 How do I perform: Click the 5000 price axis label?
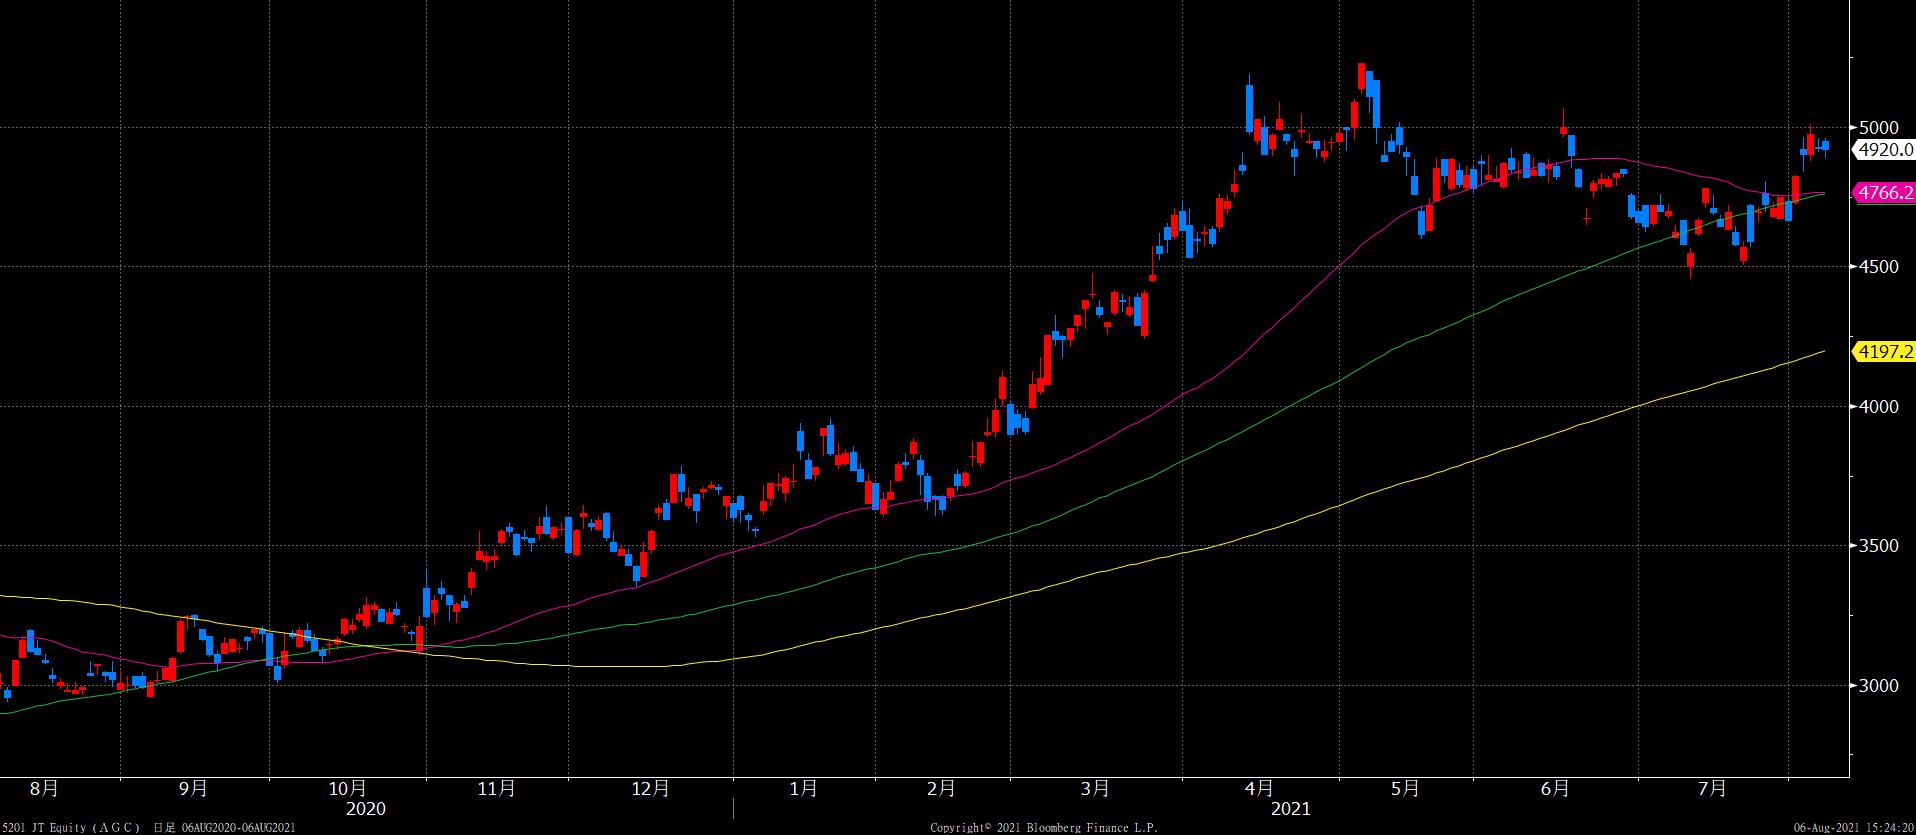pos(1877,128)
